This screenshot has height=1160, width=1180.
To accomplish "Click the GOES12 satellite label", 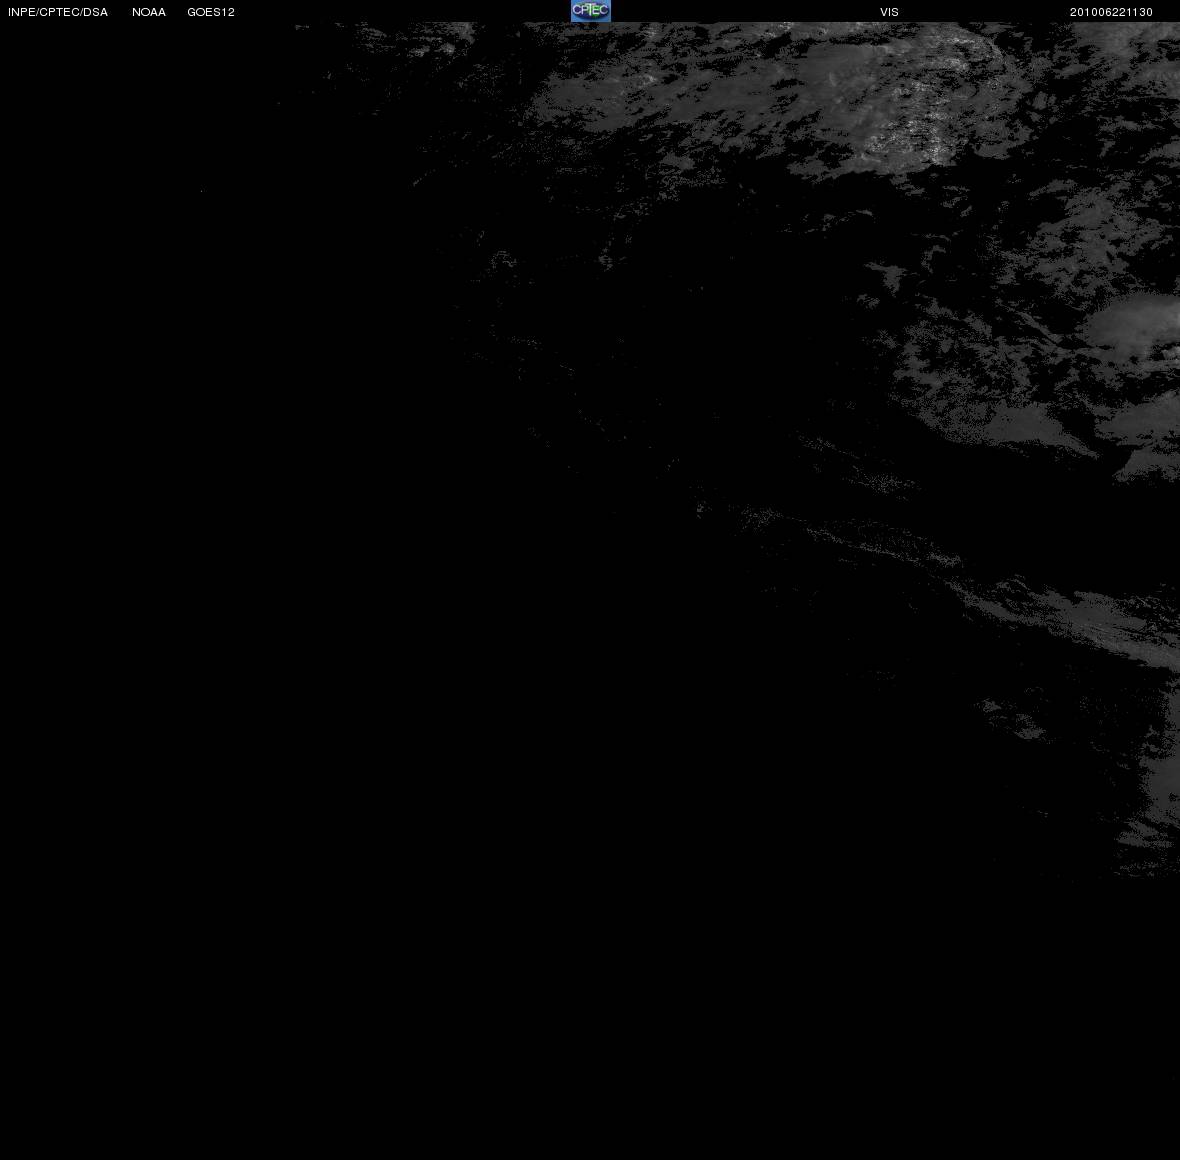I will coord(211,12).
